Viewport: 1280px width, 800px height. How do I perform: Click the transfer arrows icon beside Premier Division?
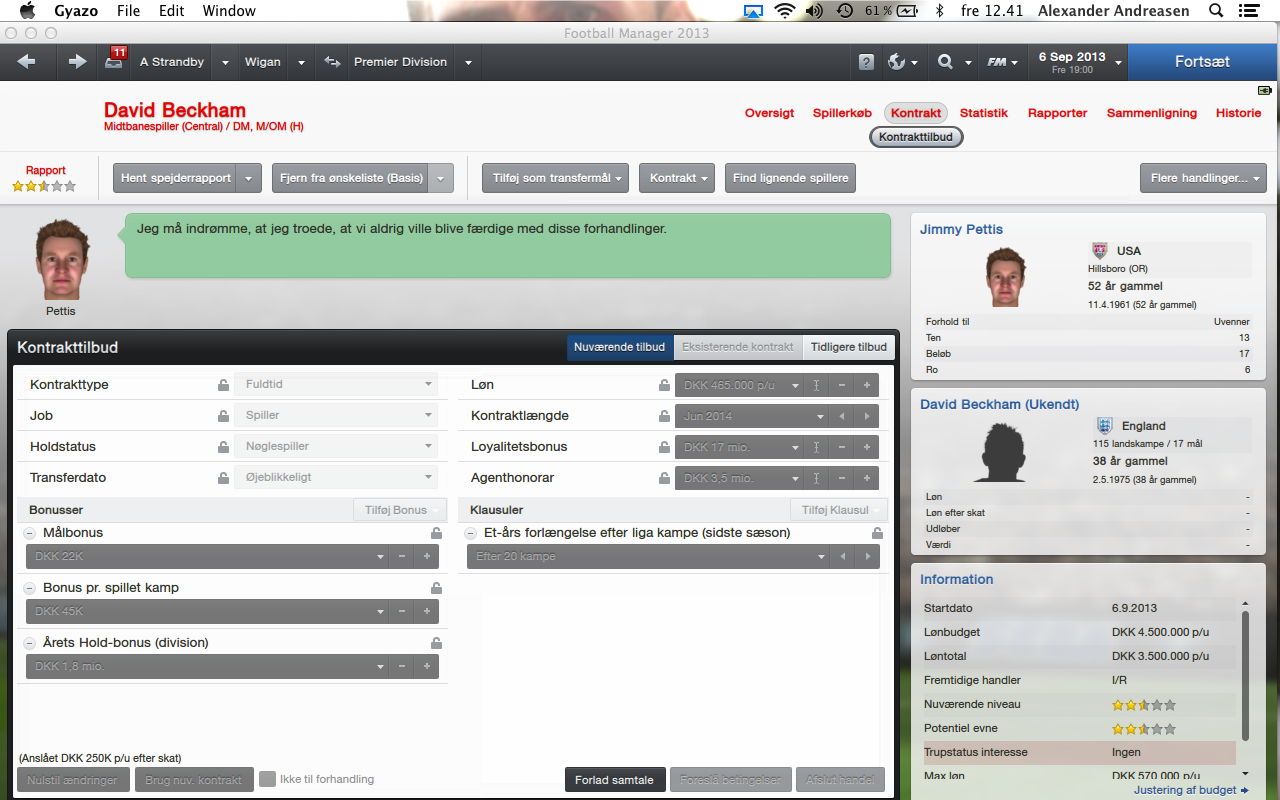(x=332, y=62)
